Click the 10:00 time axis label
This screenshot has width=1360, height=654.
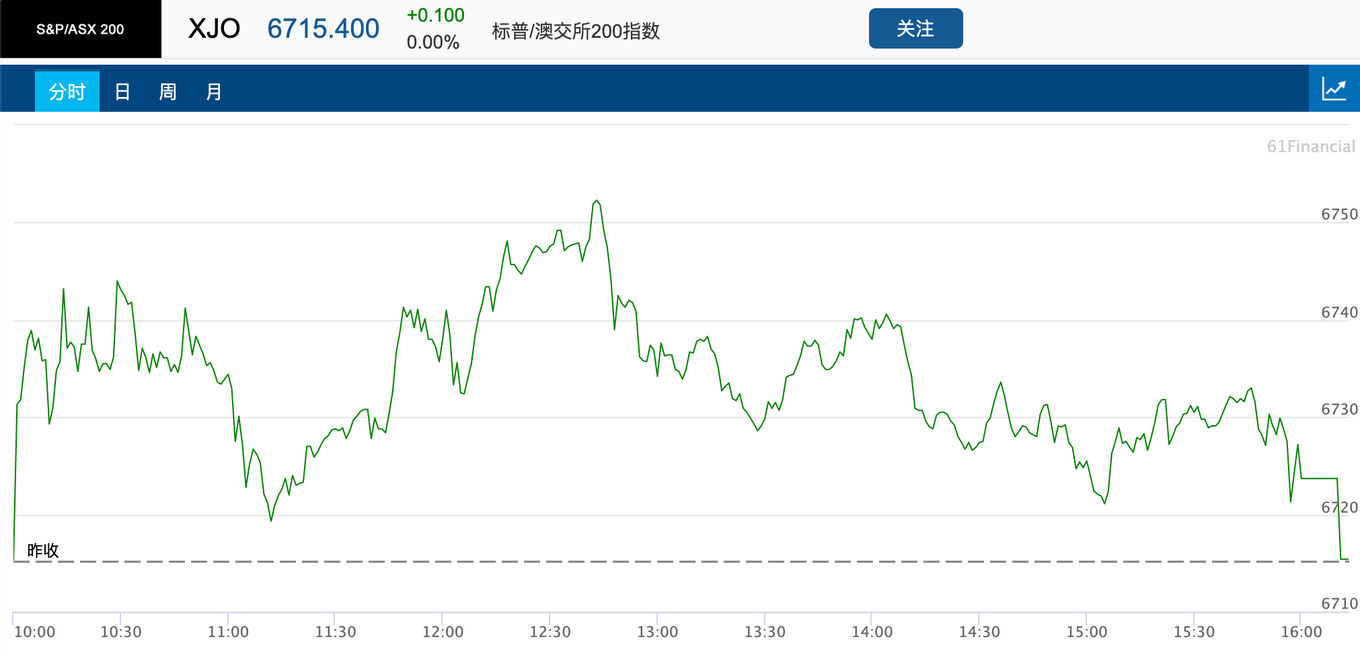coord(35,632)
